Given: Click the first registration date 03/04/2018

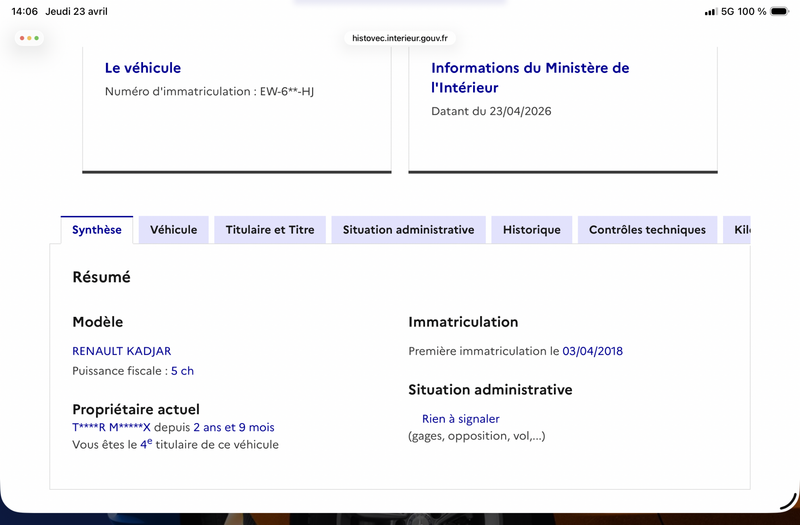Looking at the screenshot, I should coord(592,351).
